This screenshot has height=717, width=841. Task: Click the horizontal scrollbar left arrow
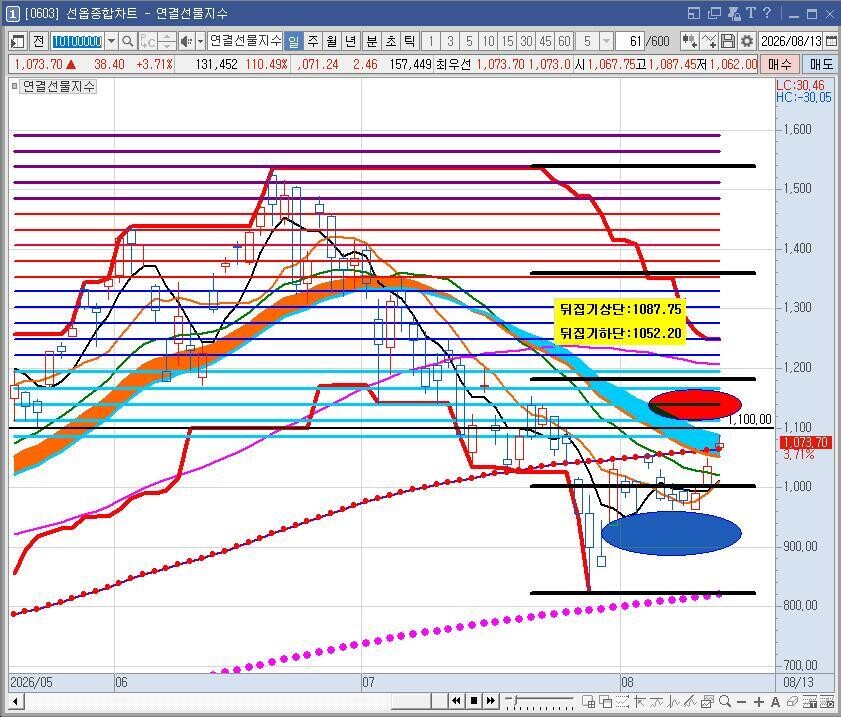tap(16, 701)
